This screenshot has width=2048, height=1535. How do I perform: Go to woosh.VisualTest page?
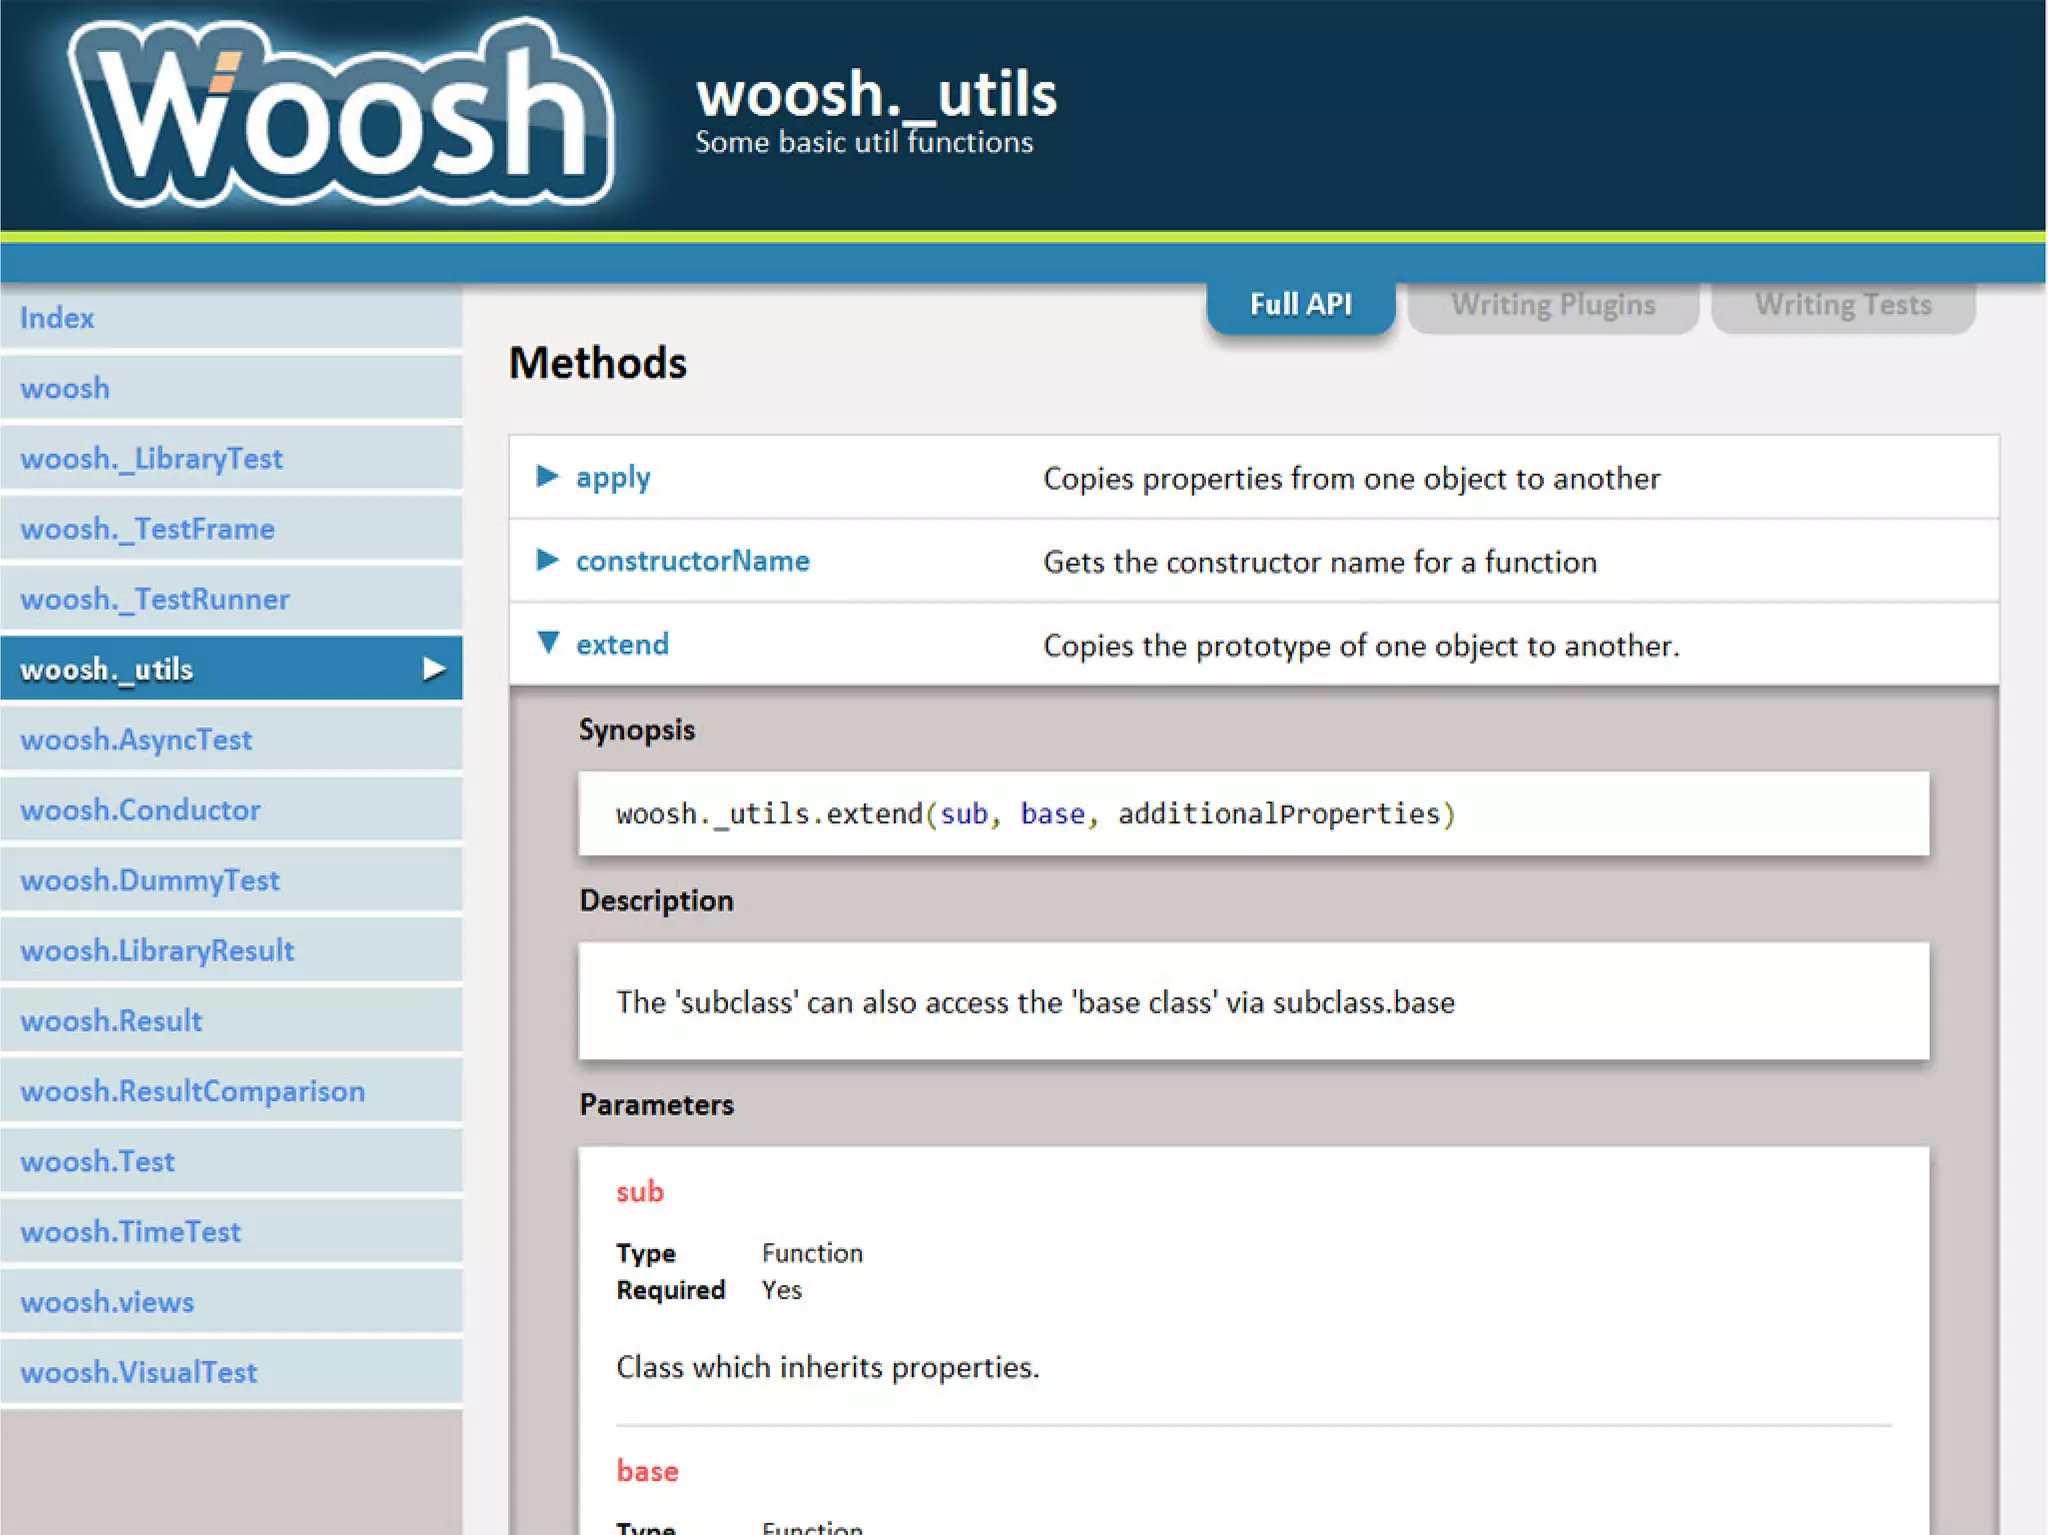231,1372
